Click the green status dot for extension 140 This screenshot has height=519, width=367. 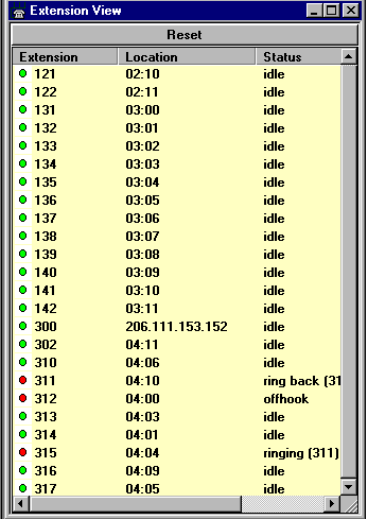[23, 271]
